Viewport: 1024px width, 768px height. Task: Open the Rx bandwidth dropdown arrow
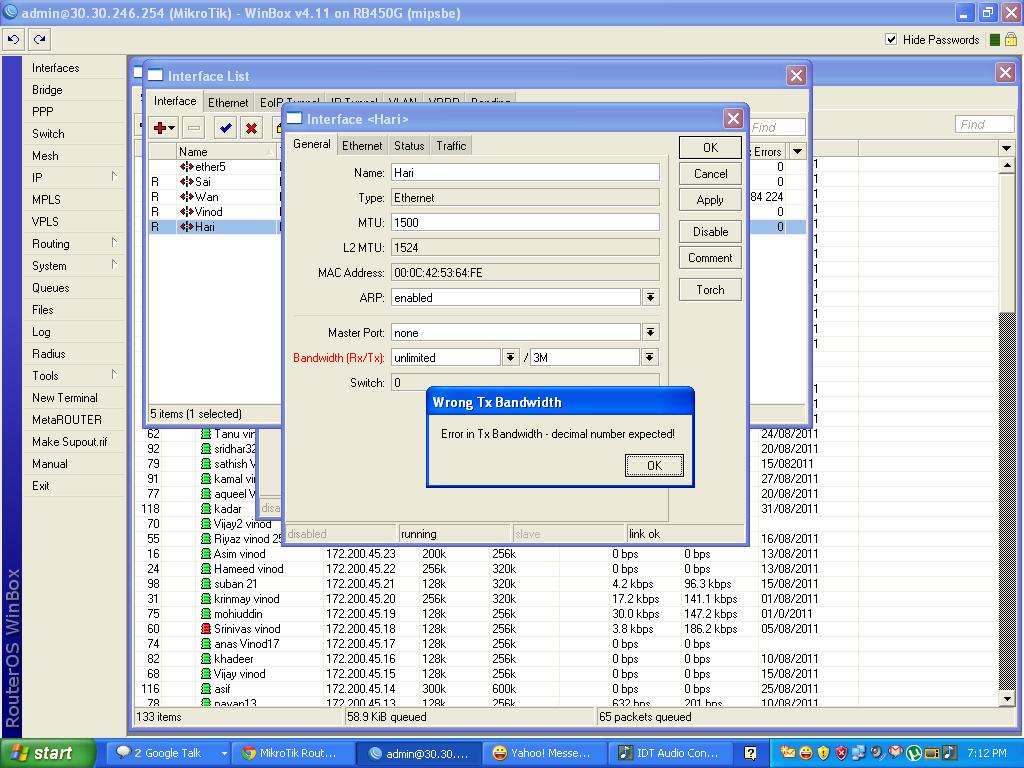(511, 357)
